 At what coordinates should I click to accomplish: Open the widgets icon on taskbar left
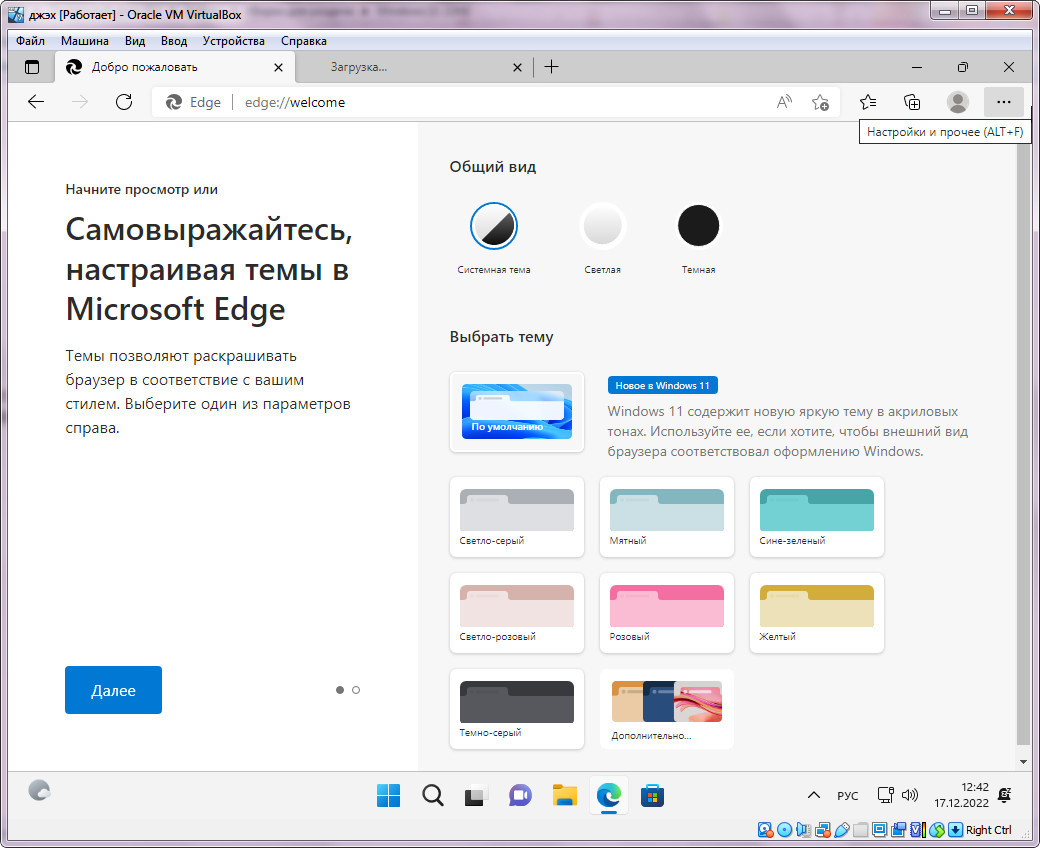tap(40, 790)
